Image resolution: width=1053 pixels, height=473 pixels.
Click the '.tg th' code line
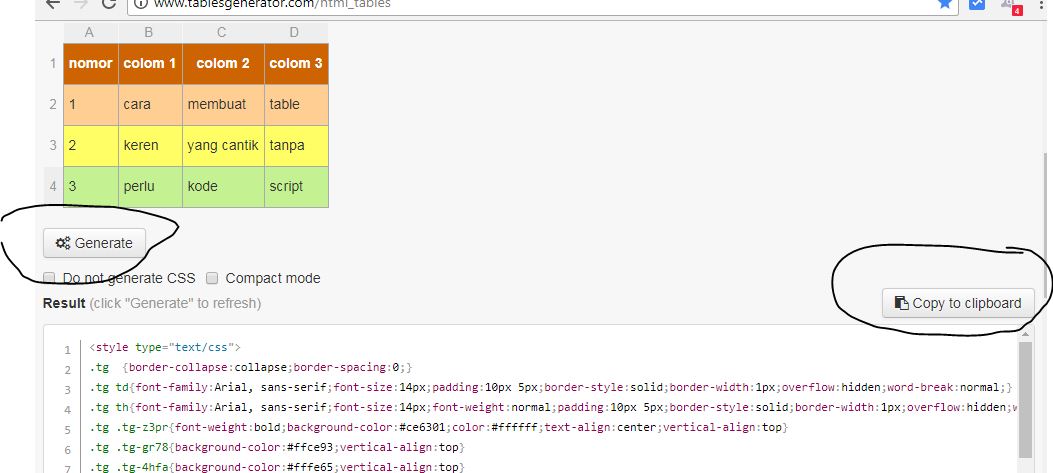pyautogui.click(x=551, y=407)
